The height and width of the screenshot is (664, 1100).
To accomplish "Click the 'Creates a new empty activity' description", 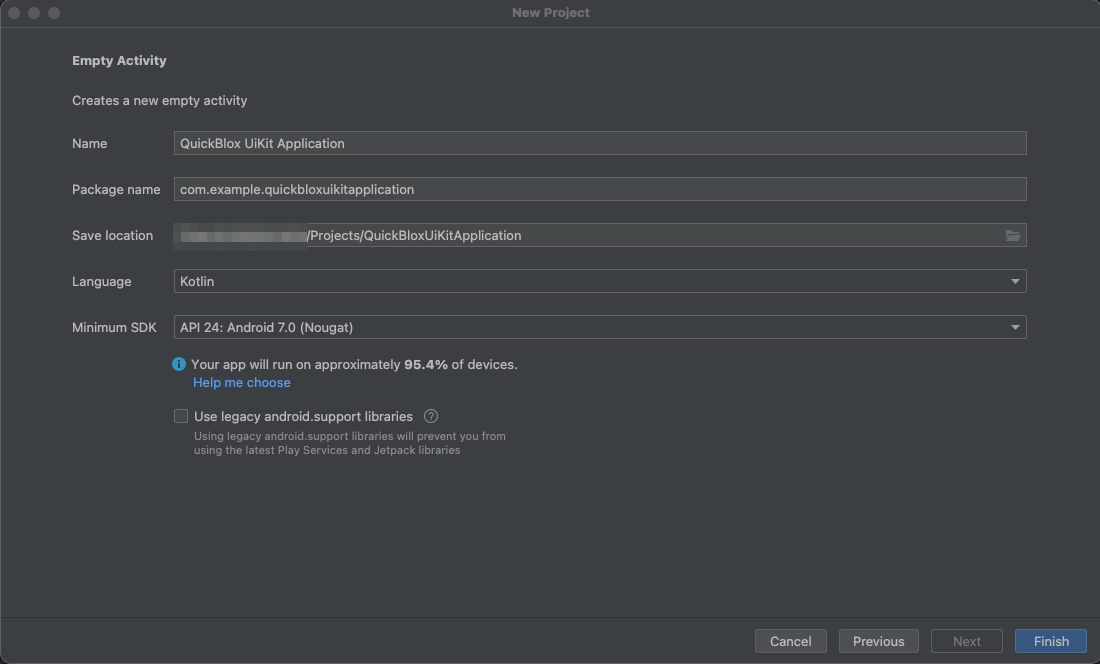I will click(x=159, y=100).
